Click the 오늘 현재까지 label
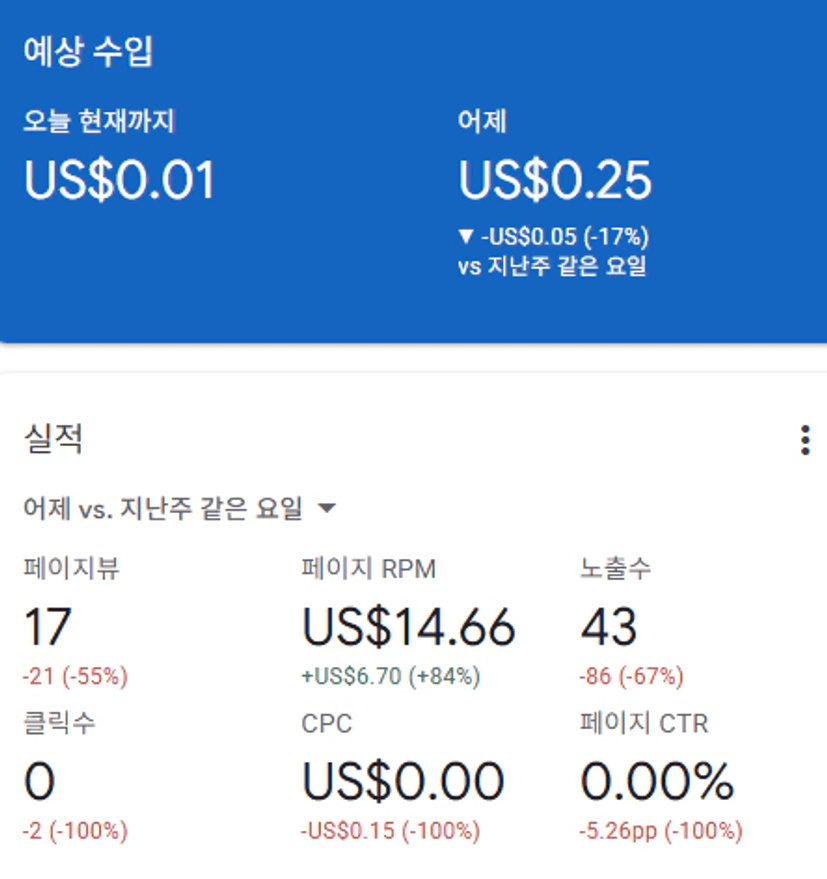 (x=99, y=122)
